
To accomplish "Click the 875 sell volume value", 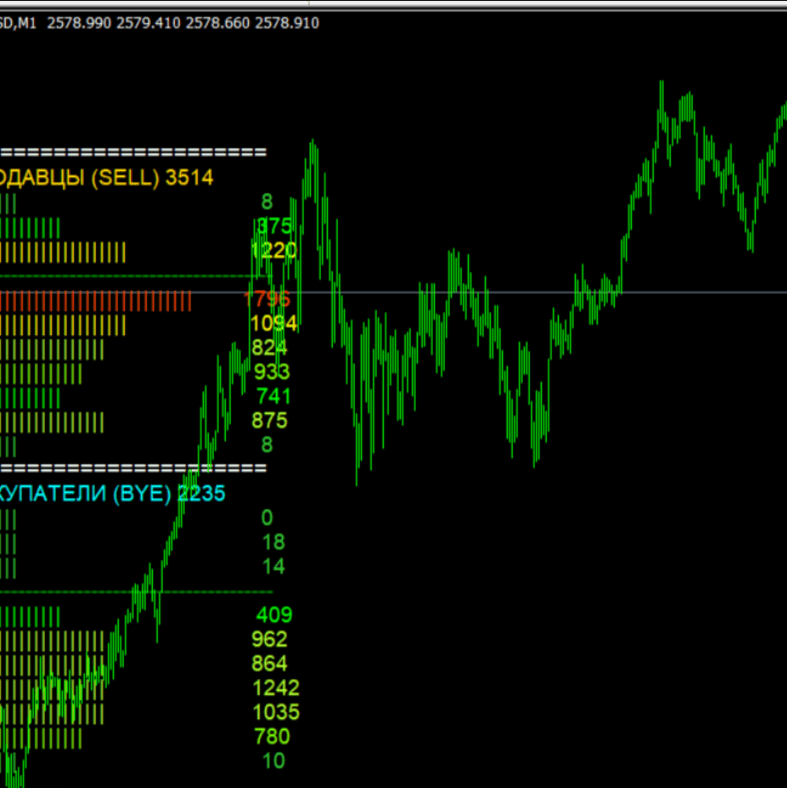I will [269, 420].
